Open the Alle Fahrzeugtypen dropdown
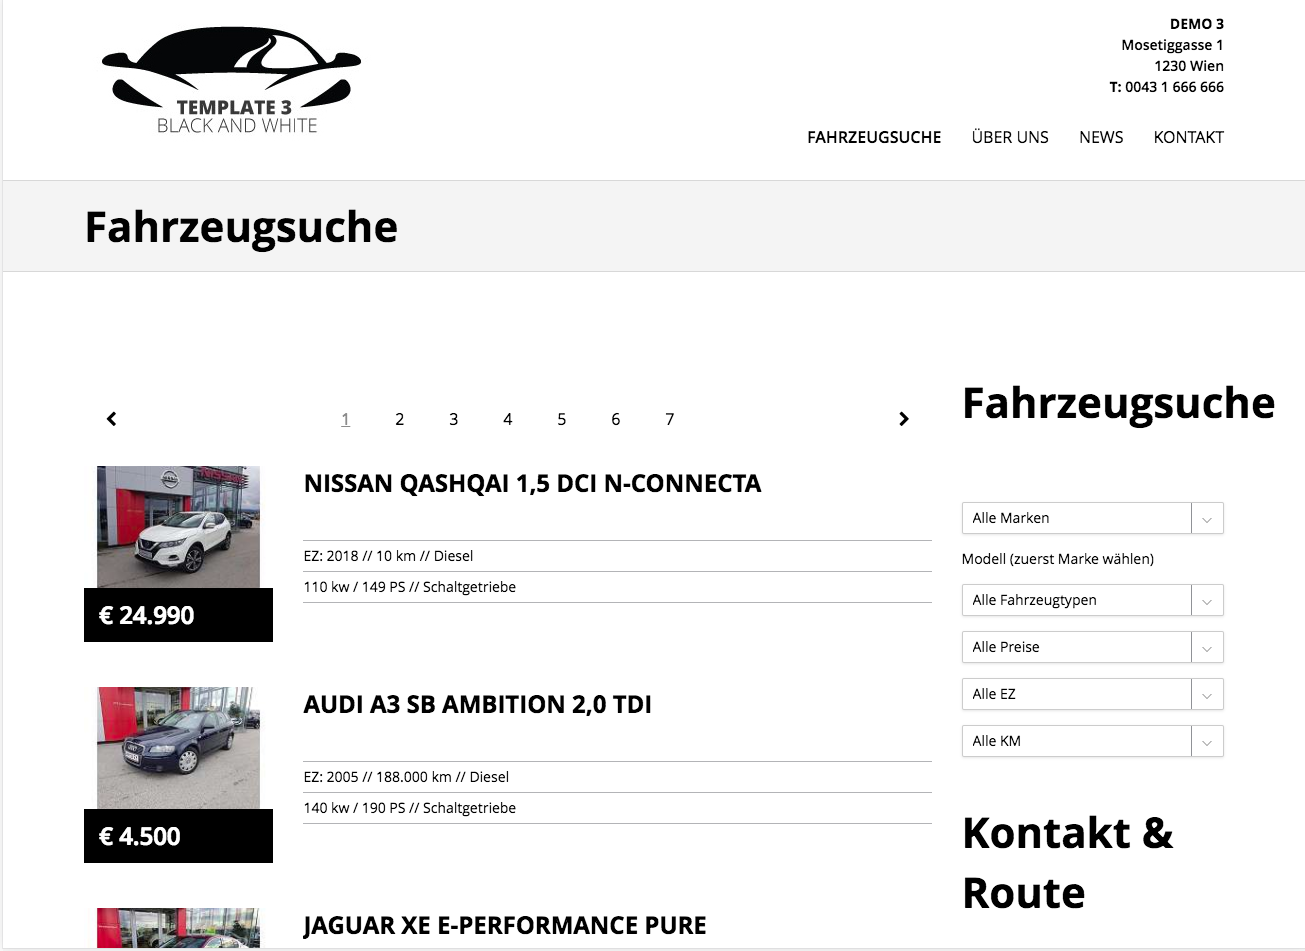This screenshot has height=951, width=1305. click(1092, 600)
